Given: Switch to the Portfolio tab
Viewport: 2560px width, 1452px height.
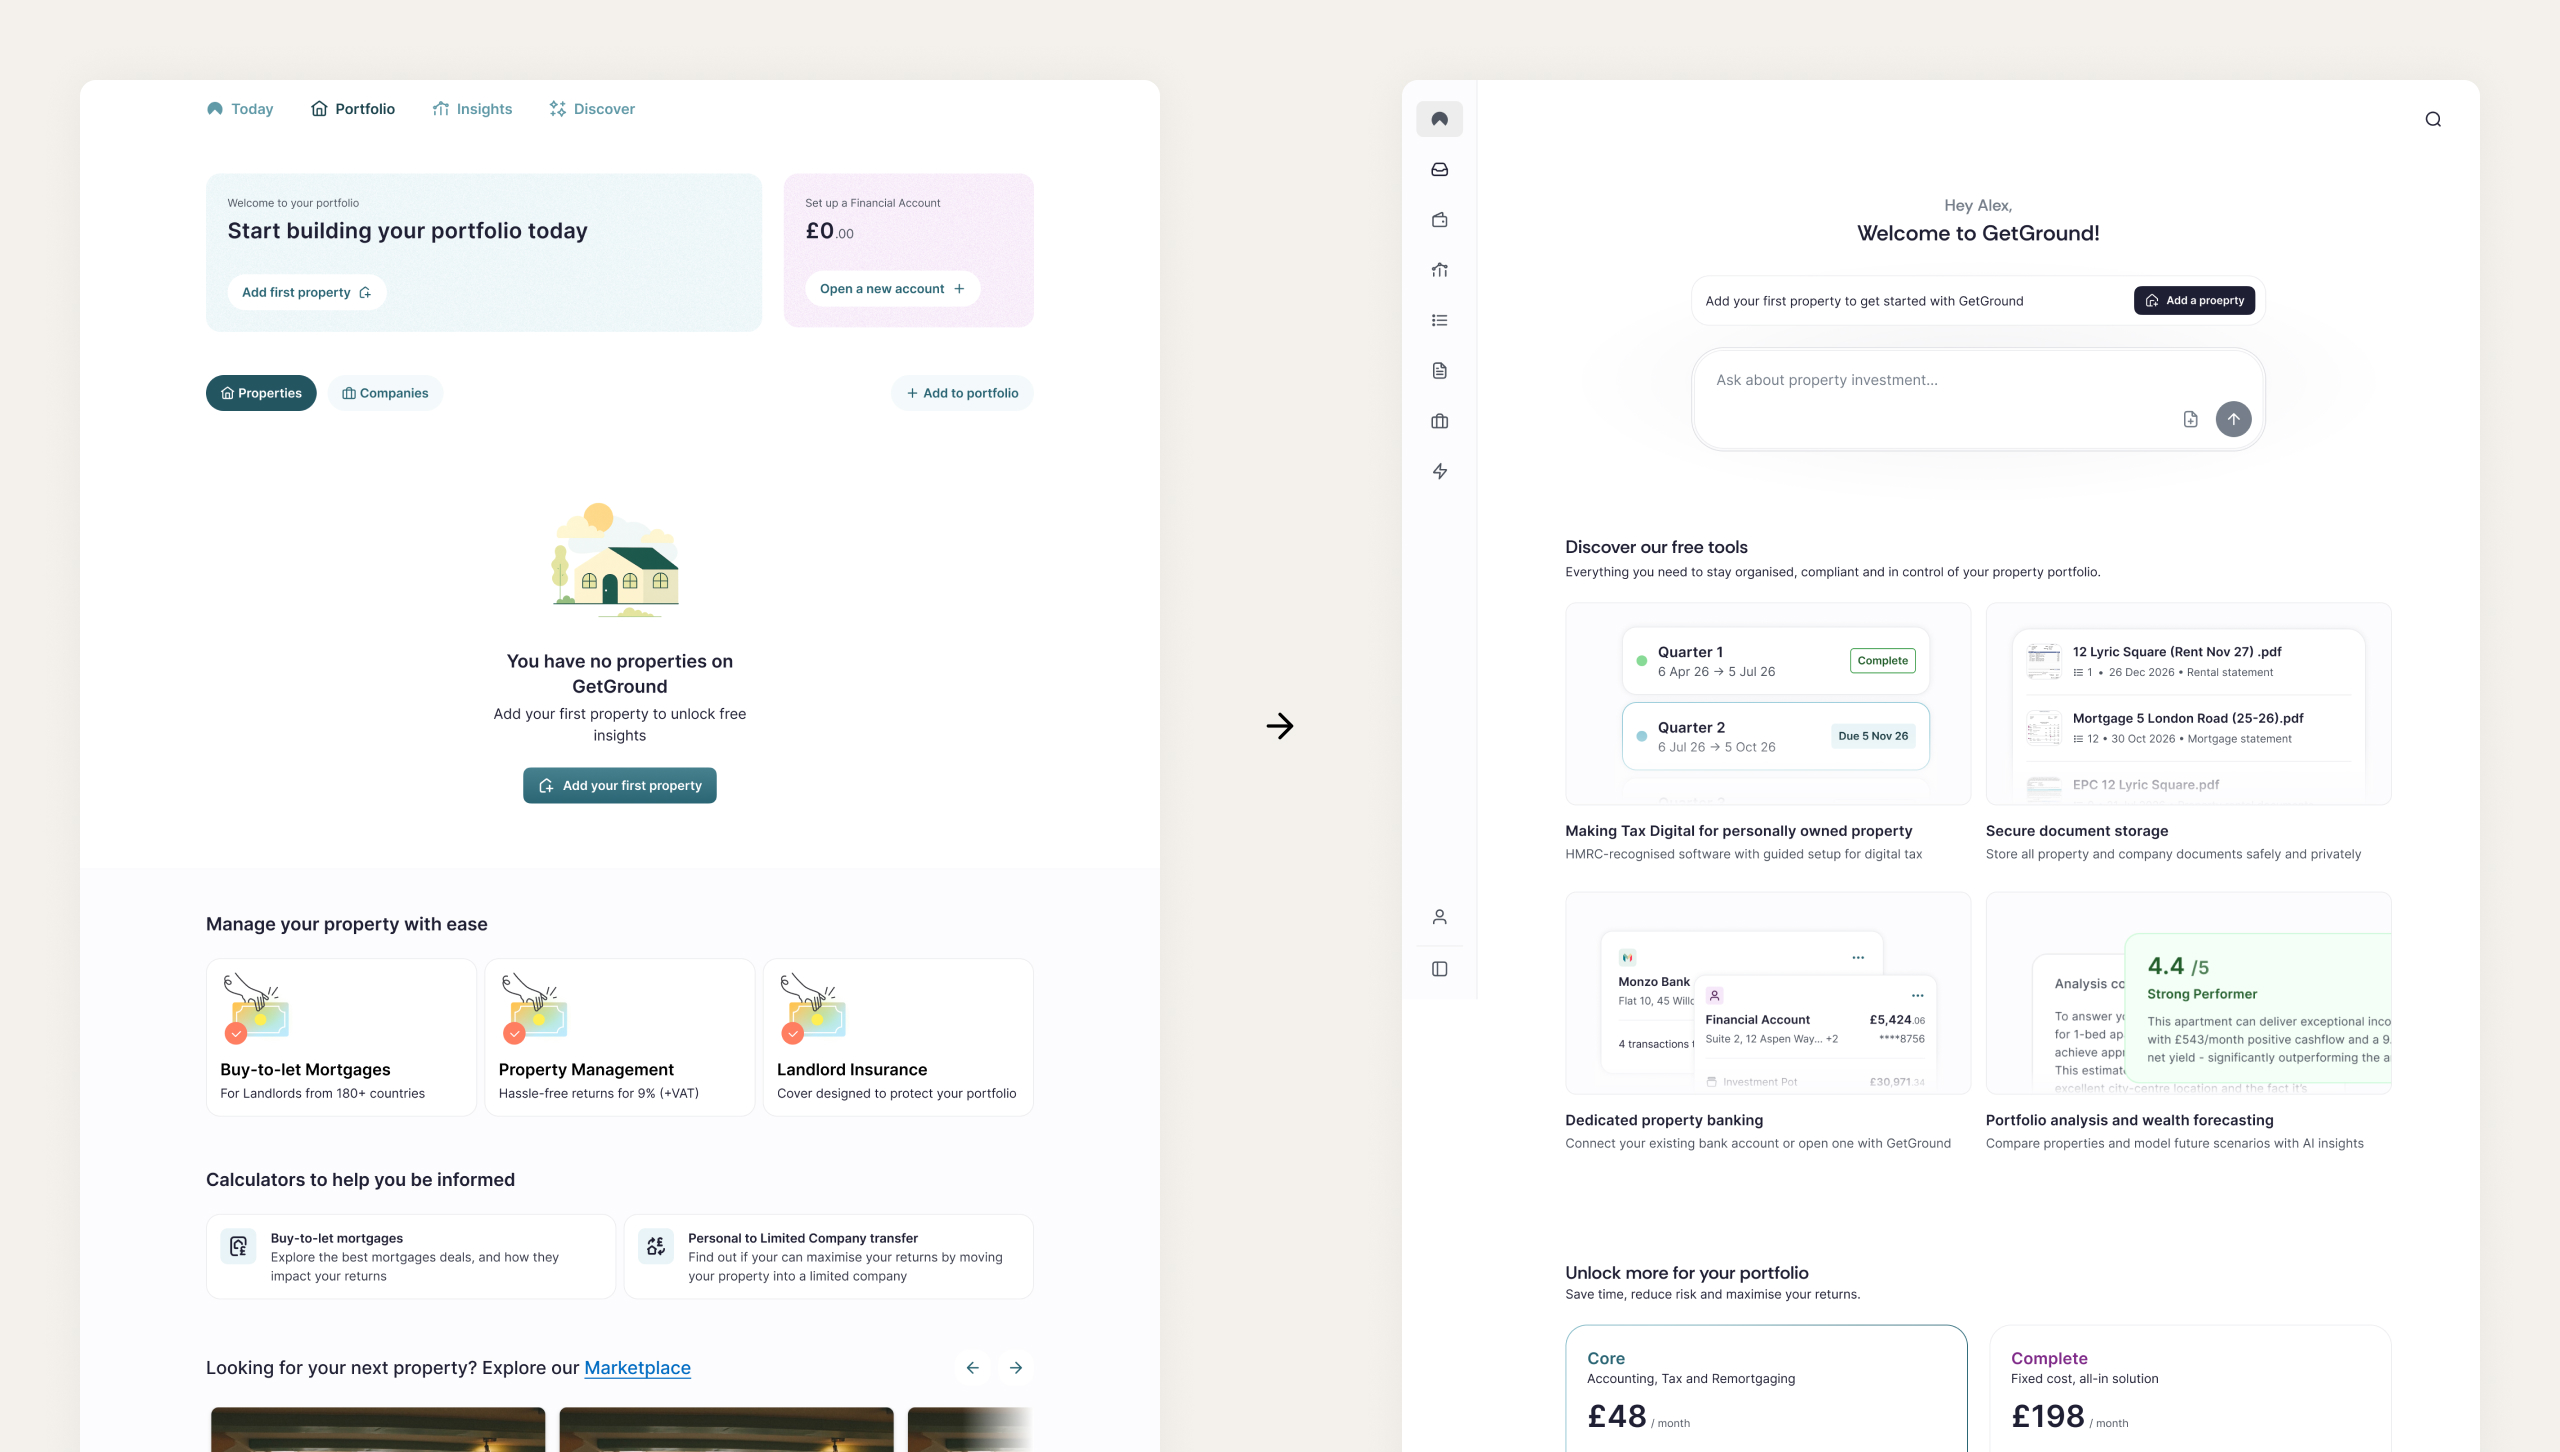Looking at the screenshot, I should coord(353,109).
